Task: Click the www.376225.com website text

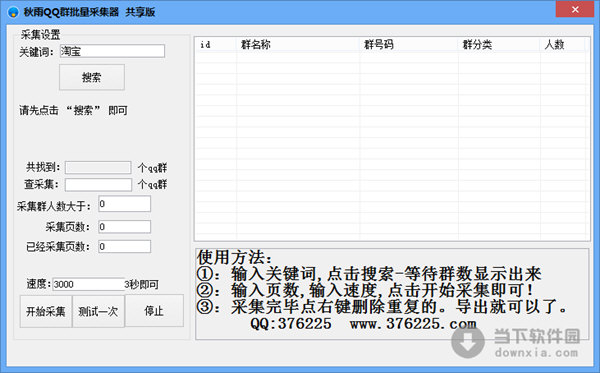Action: [x=413, y=324]
